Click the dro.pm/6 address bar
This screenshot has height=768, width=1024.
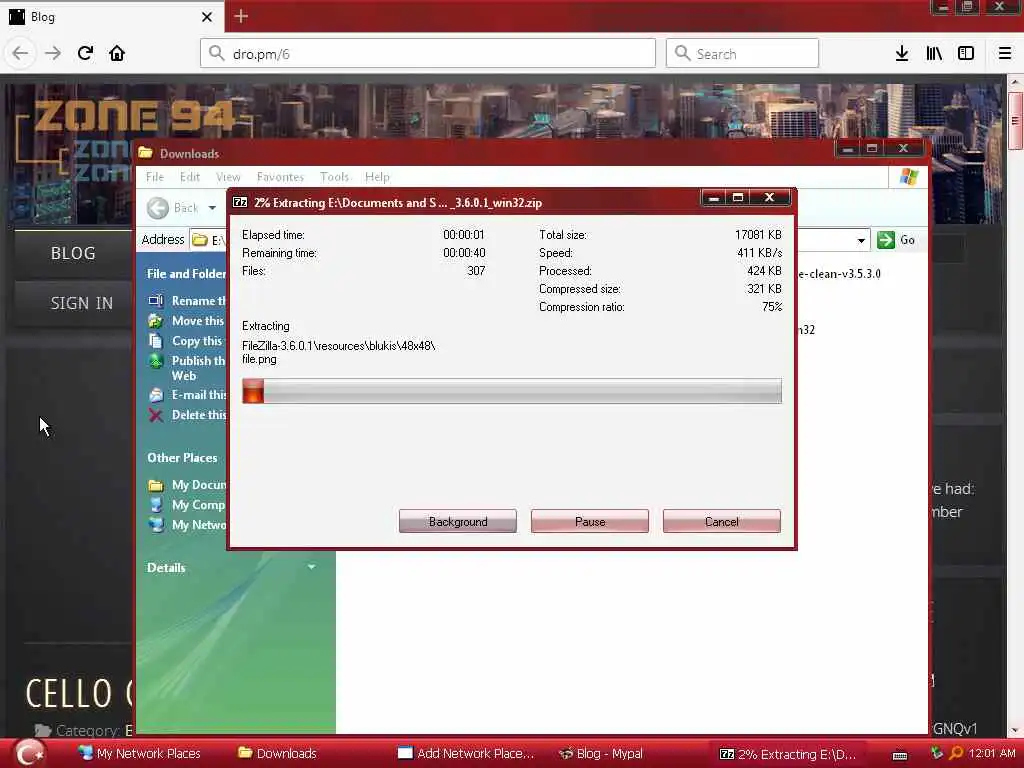(428, 54)
